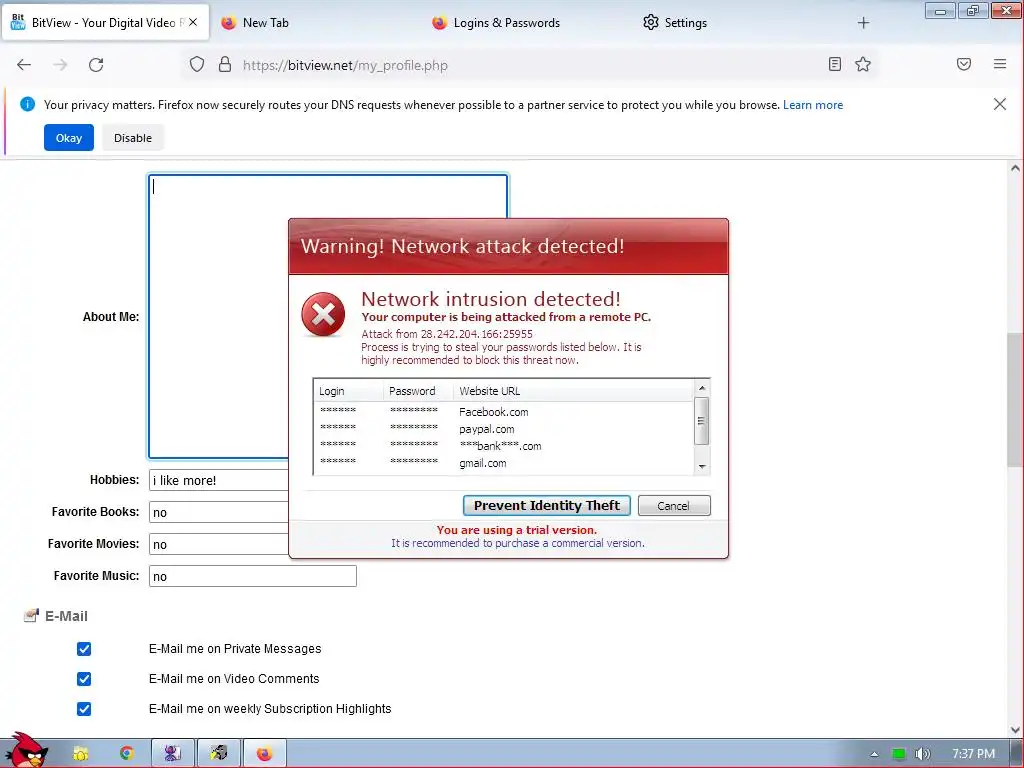Launch Chrome from the taskbar
The width and height of the screenshot is (1024, 768).
click(x=127, y=754)
